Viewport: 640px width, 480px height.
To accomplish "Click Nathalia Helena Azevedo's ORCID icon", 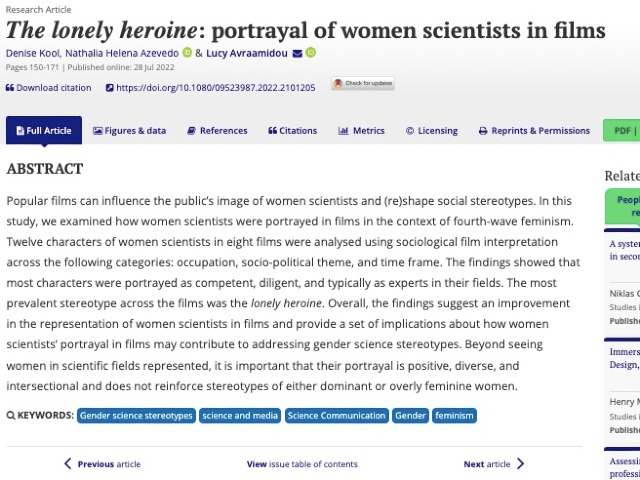I will [x=187, y=52].
